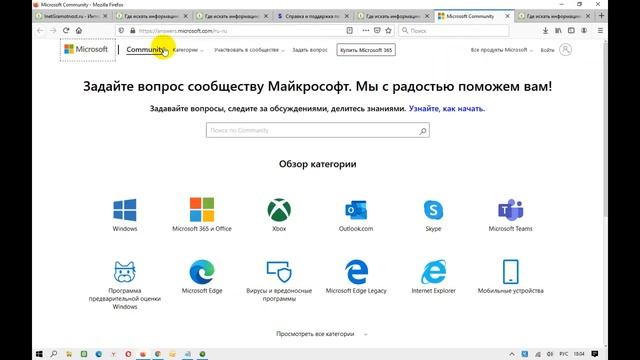Select the Microsoft Edge category icon
The image size is (640, 360).
tap(202, 272)
